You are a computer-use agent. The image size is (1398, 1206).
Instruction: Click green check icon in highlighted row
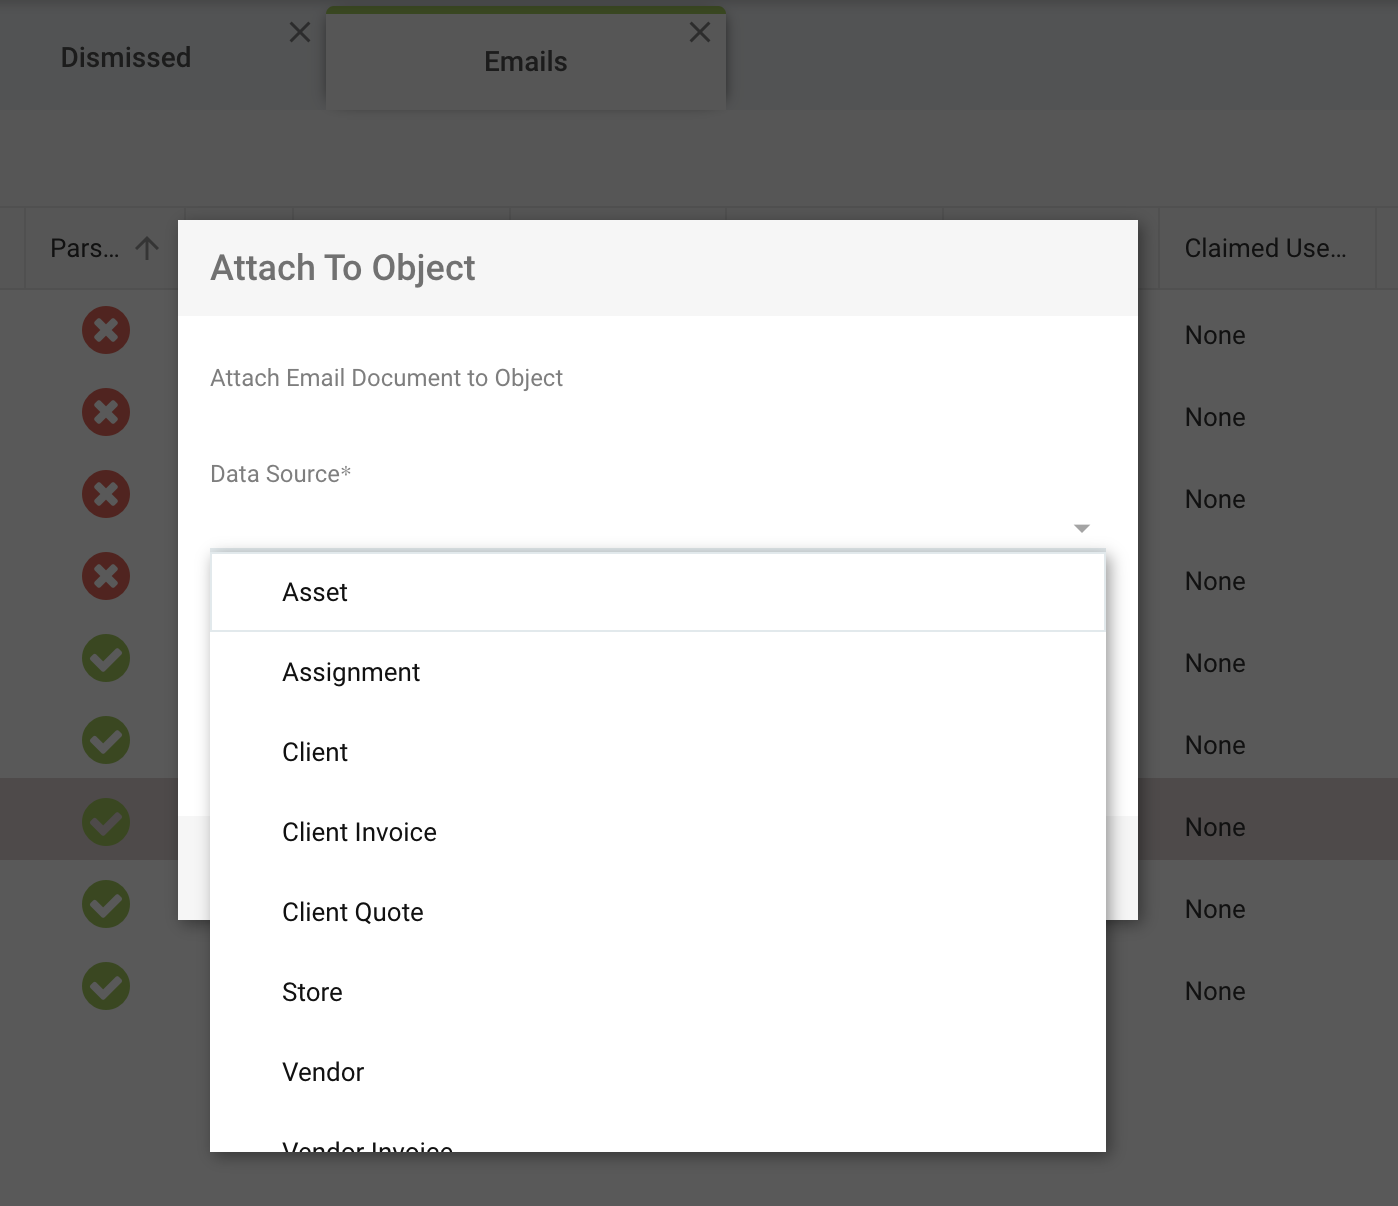106,822
